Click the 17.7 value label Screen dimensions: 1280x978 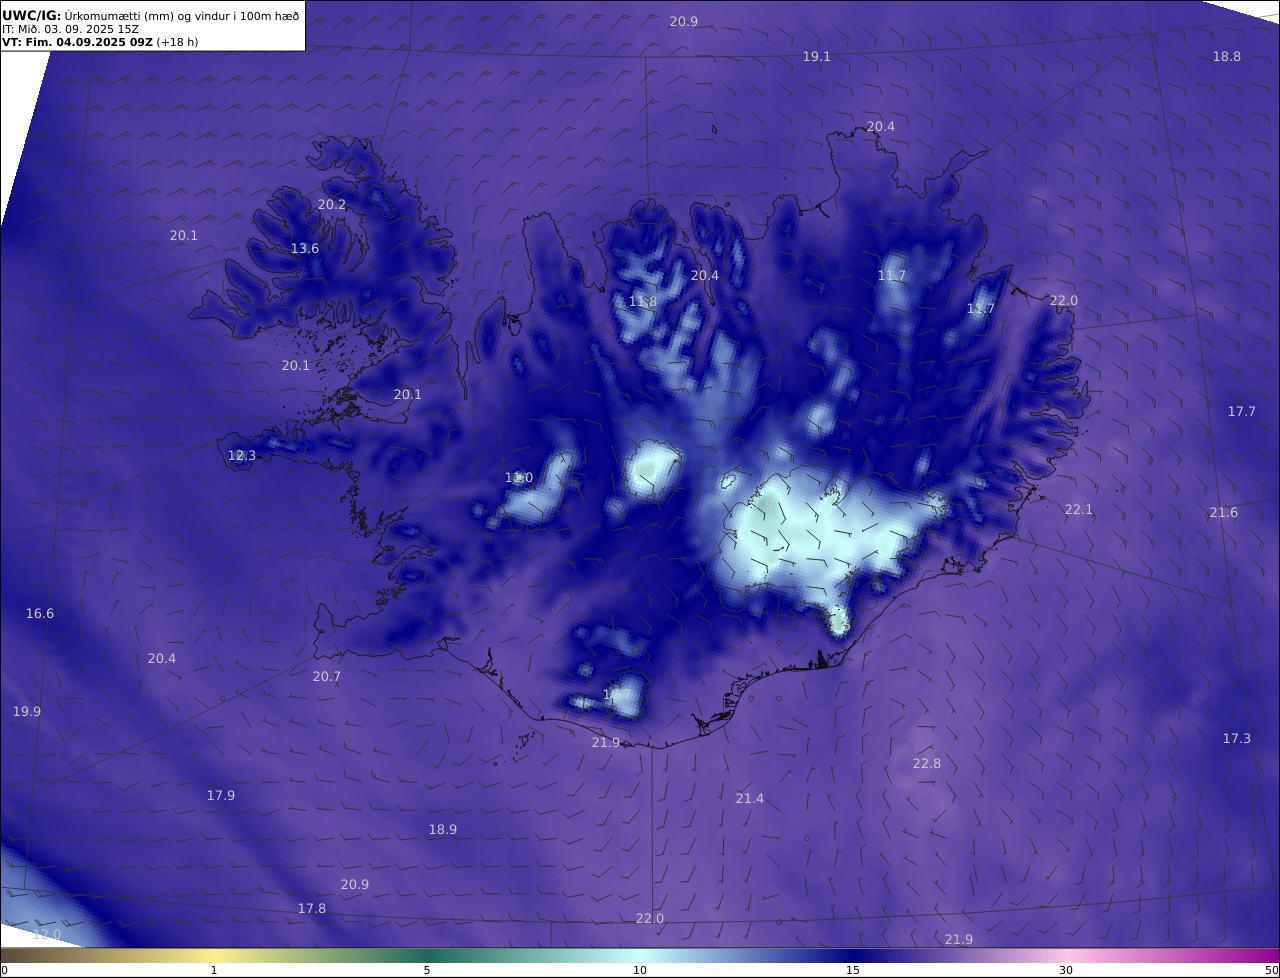(x=1242, y=412)
